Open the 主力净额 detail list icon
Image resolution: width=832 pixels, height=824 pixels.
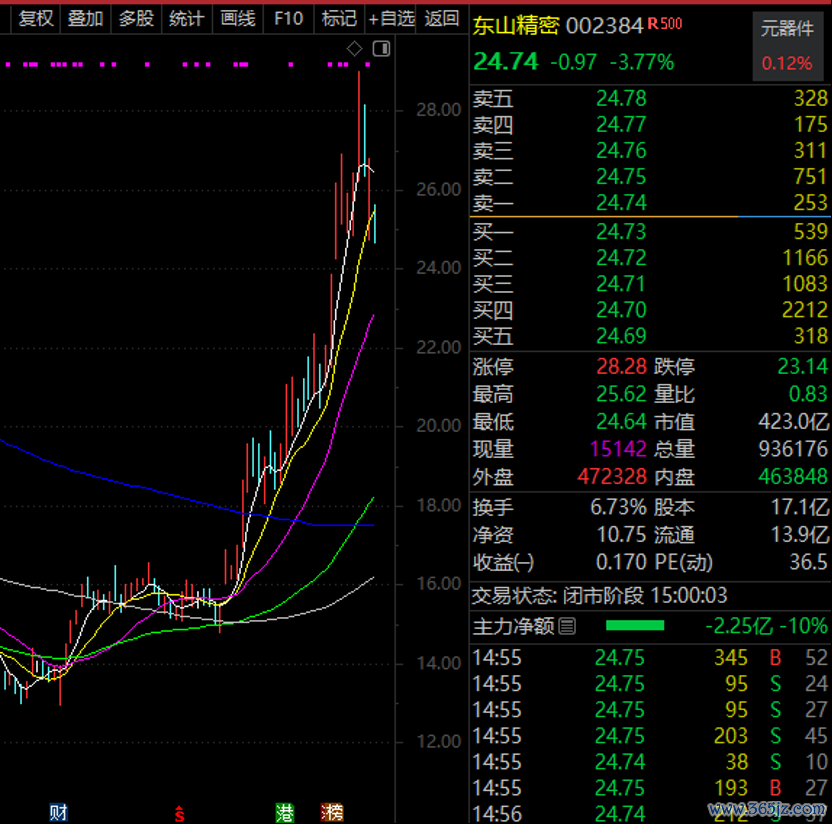pos(567,627)
